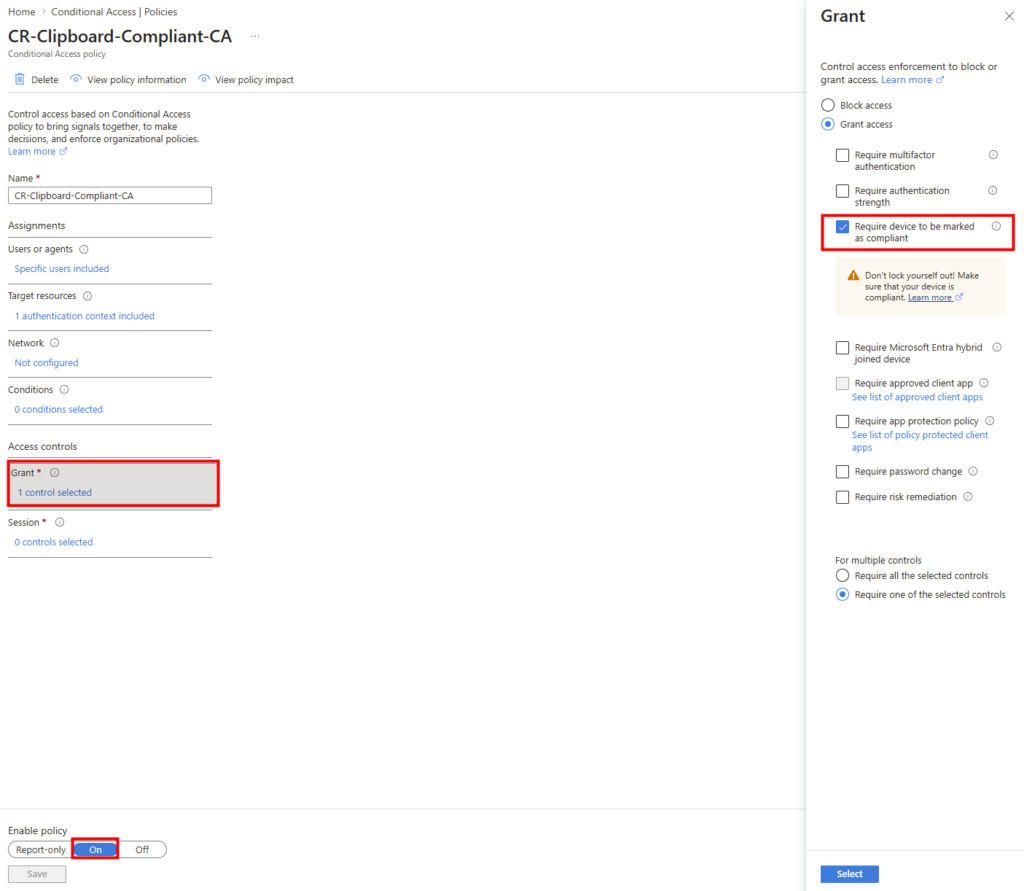Open Learn more in compliance warning
Viewport: 1024px width, 891px height.
click(935, 298)
